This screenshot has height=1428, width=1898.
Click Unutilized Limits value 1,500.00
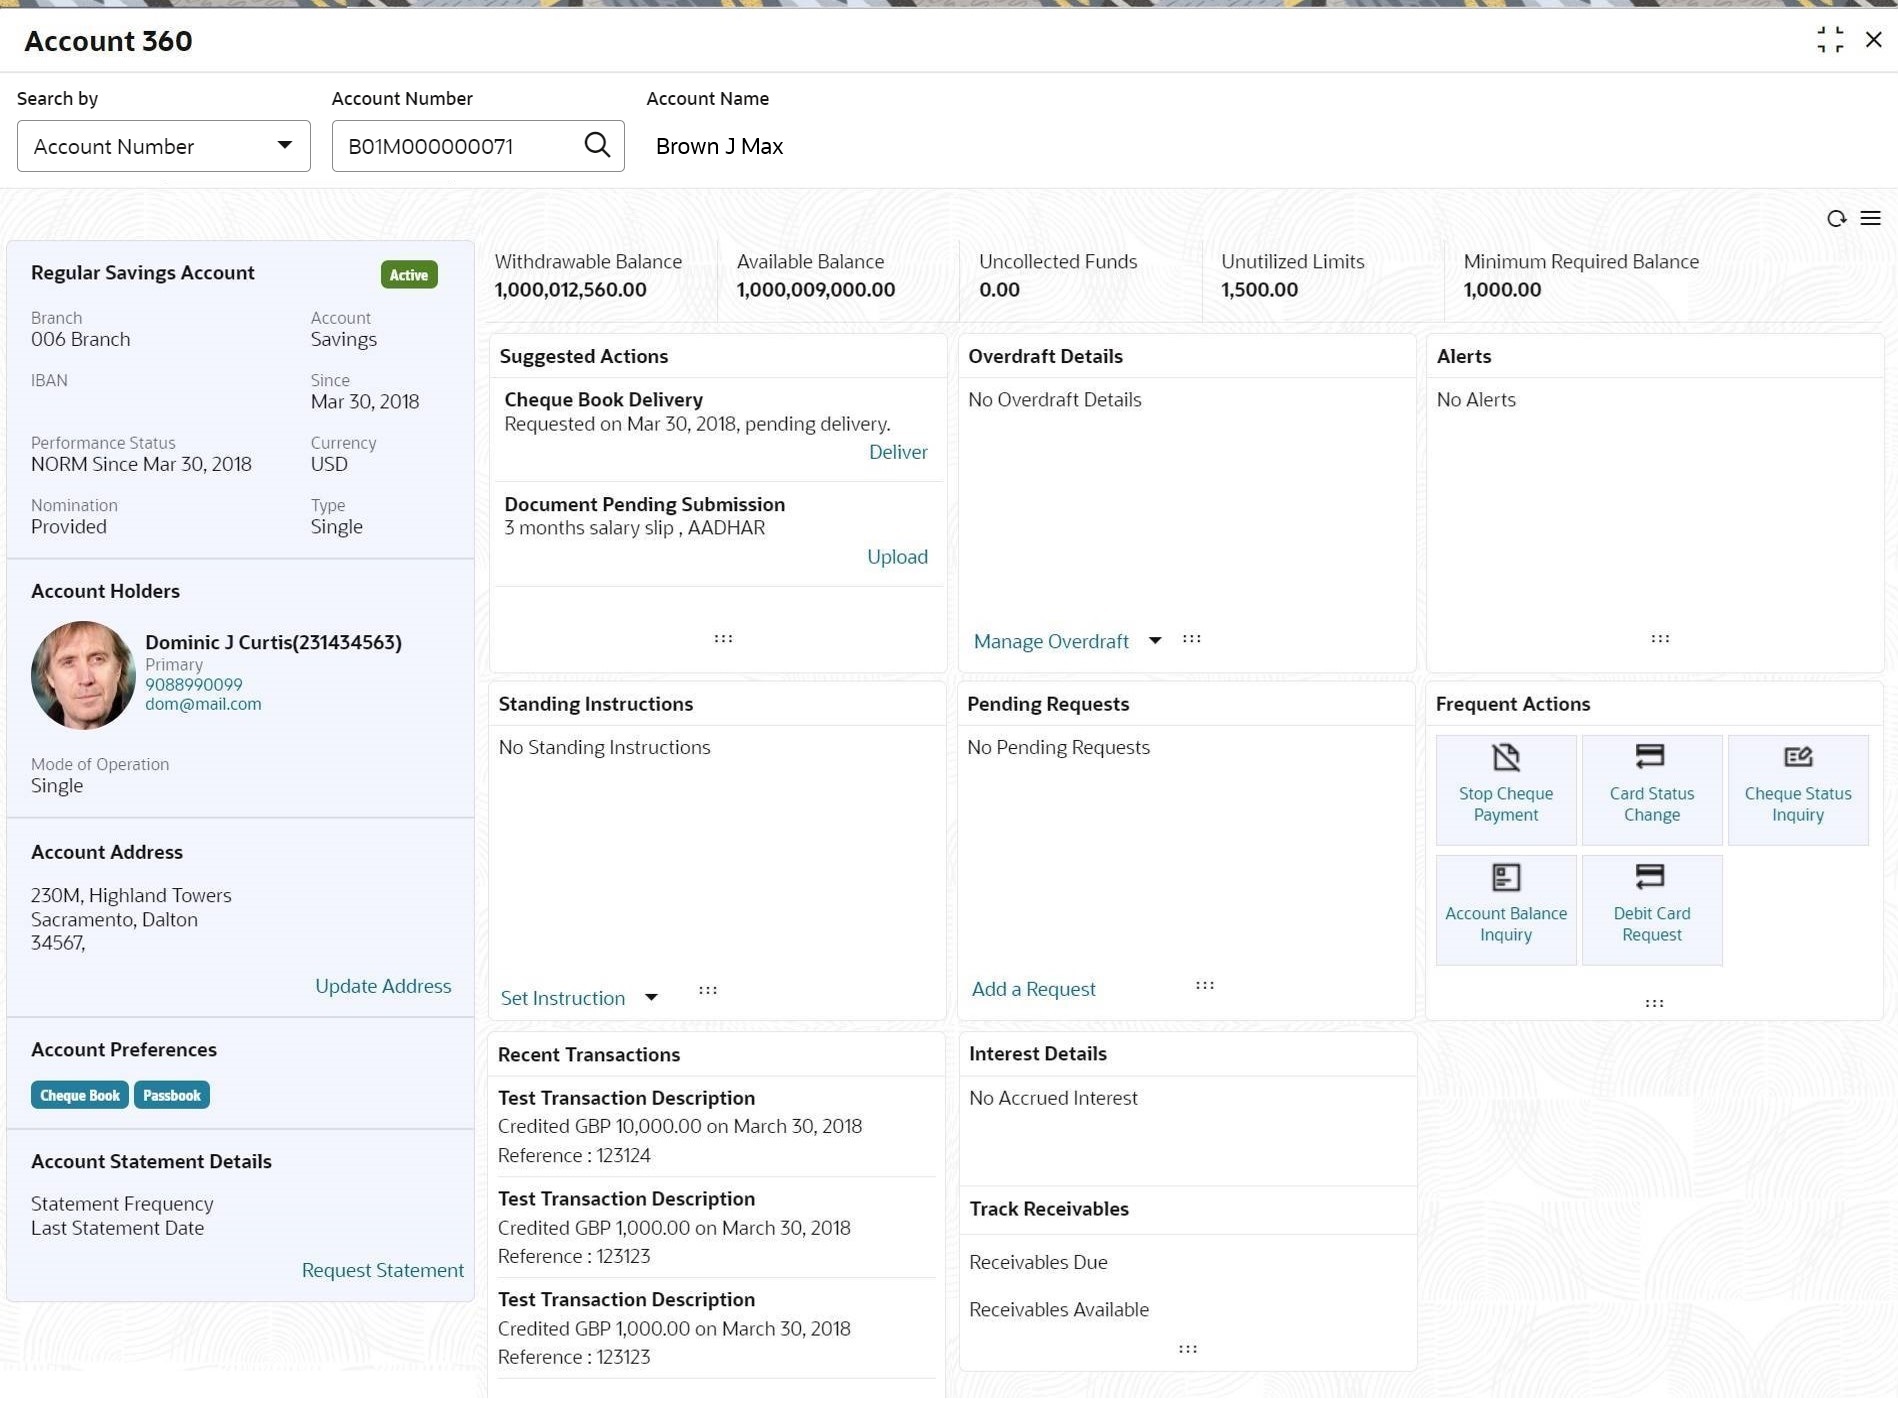1259,290
